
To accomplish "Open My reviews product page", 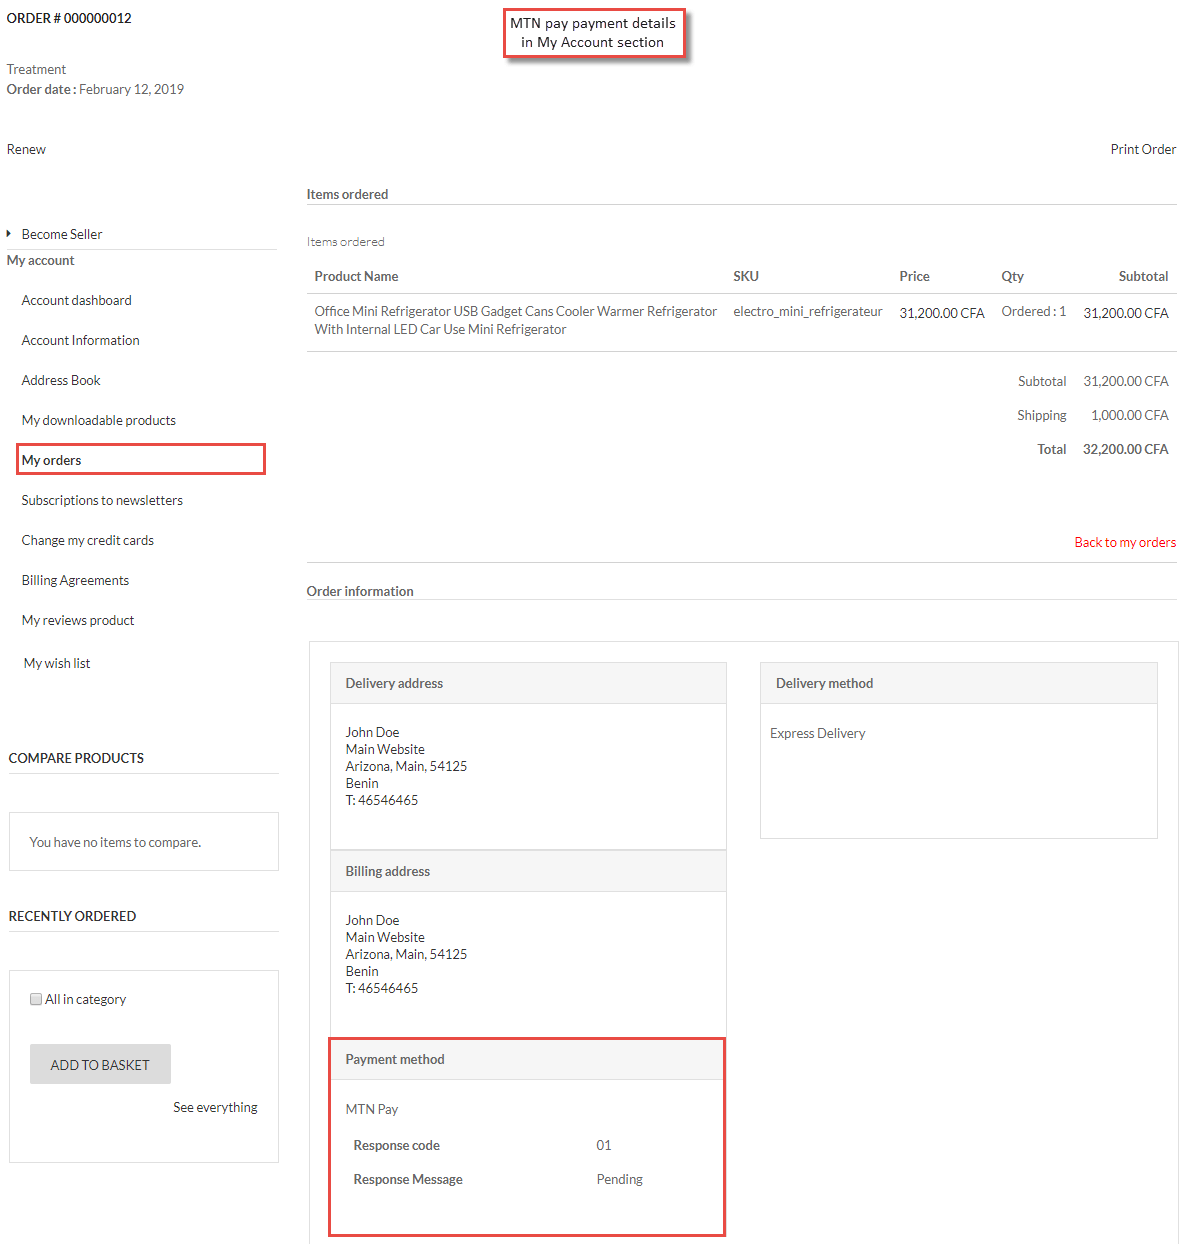I will pos(77,620).
